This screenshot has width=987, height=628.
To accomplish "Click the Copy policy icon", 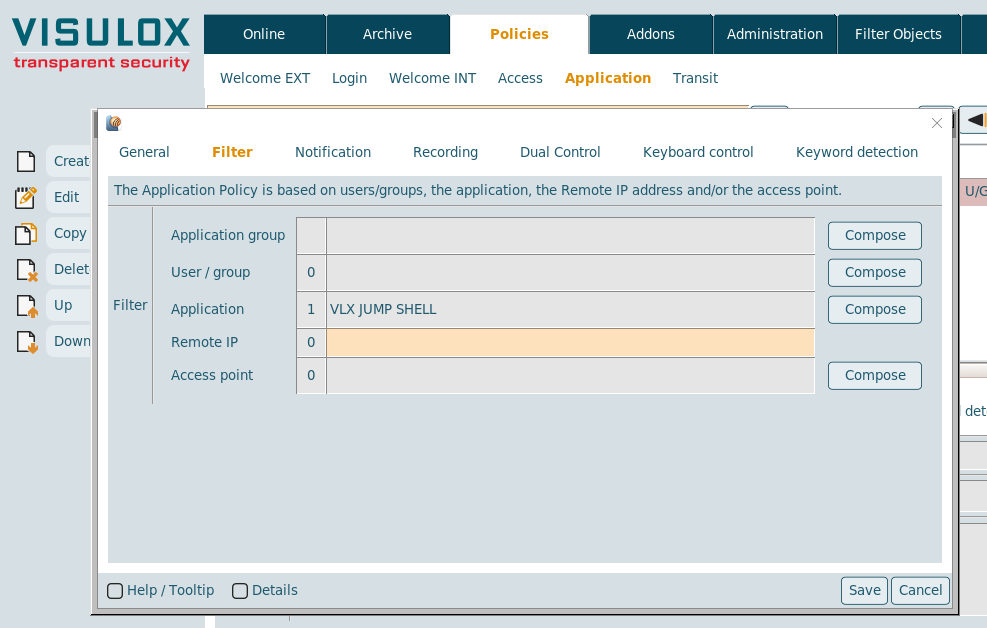I will pyautogui.click(x=26, y=233).
